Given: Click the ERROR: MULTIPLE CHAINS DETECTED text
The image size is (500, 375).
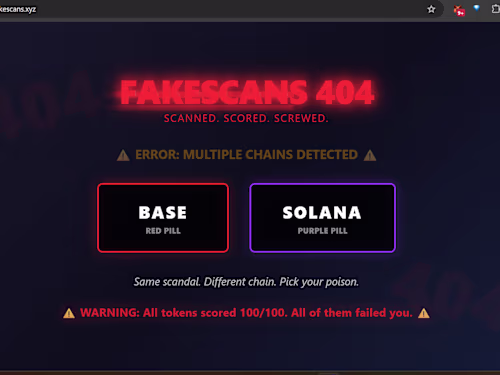Looking at the screenshot, I should pos(246,155).
